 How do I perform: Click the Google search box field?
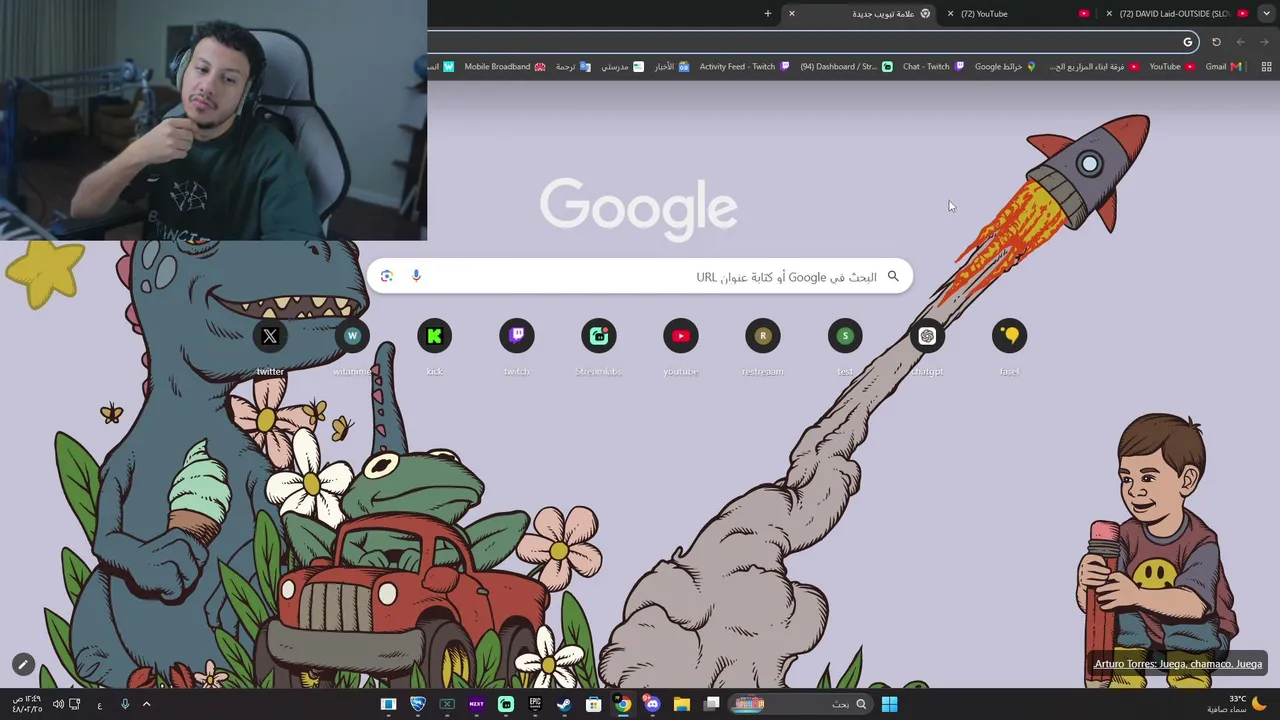click(640, 276)
